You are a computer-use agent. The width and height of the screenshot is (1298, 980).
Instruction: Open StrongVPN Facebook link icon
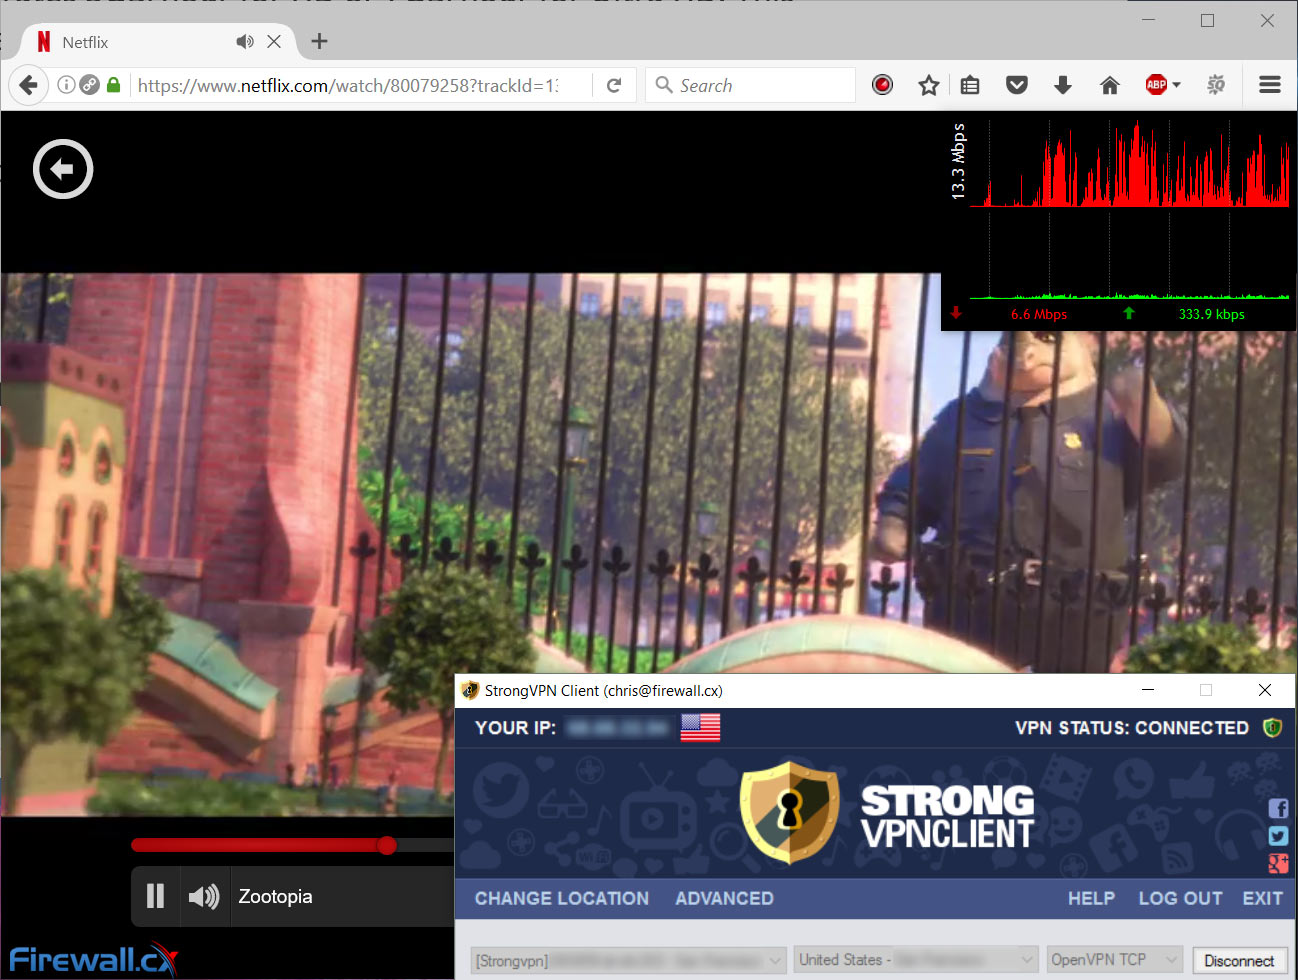tap(1278, 808)
